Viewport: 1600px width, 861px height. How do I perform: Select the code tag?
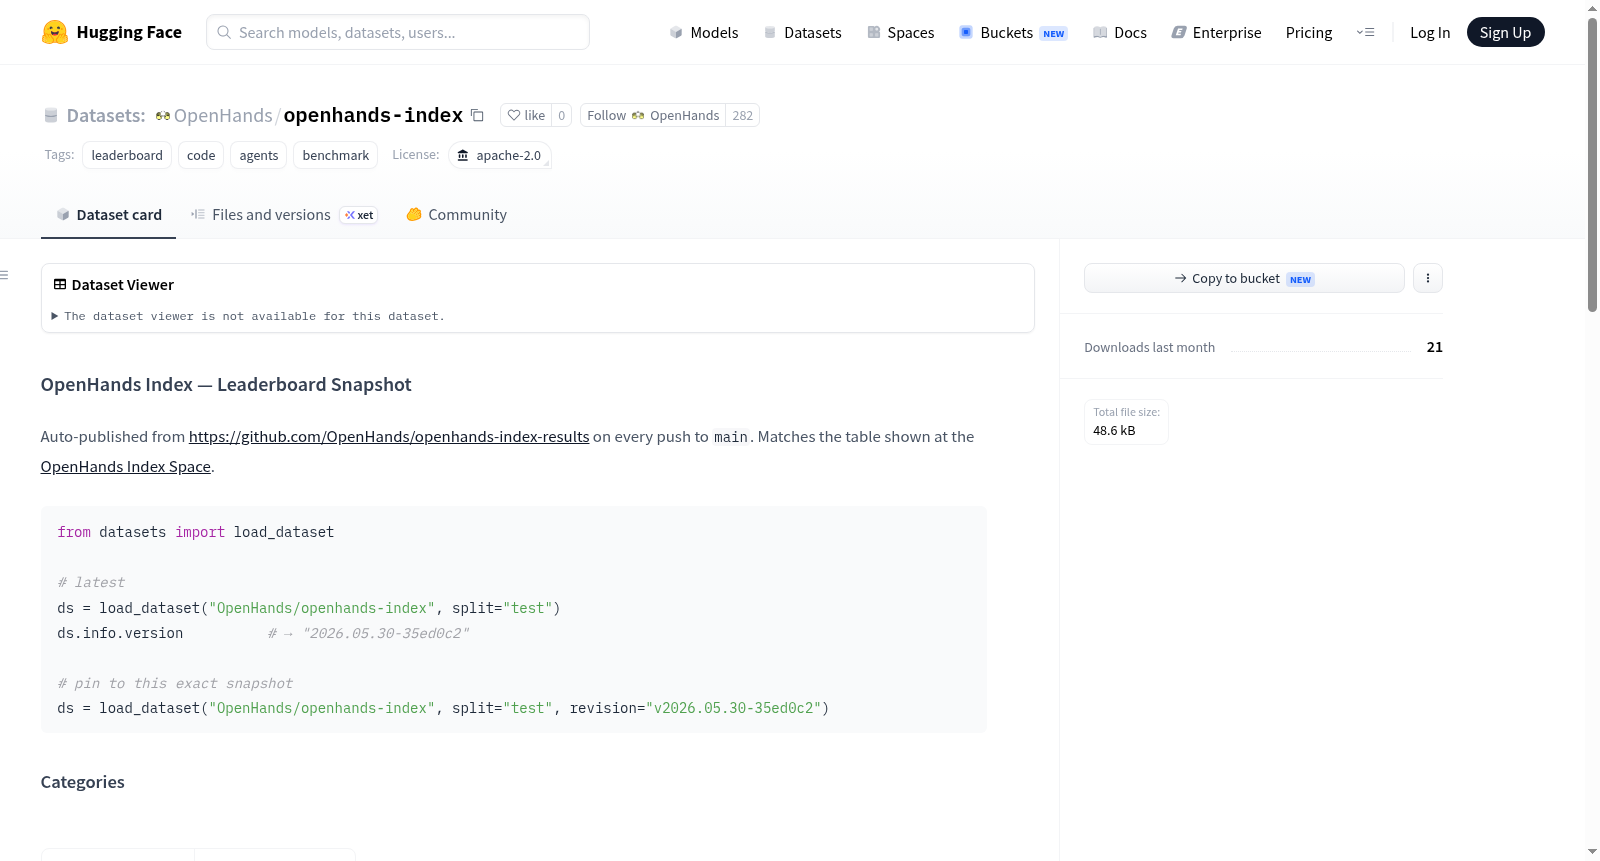(x=201, y=155)
